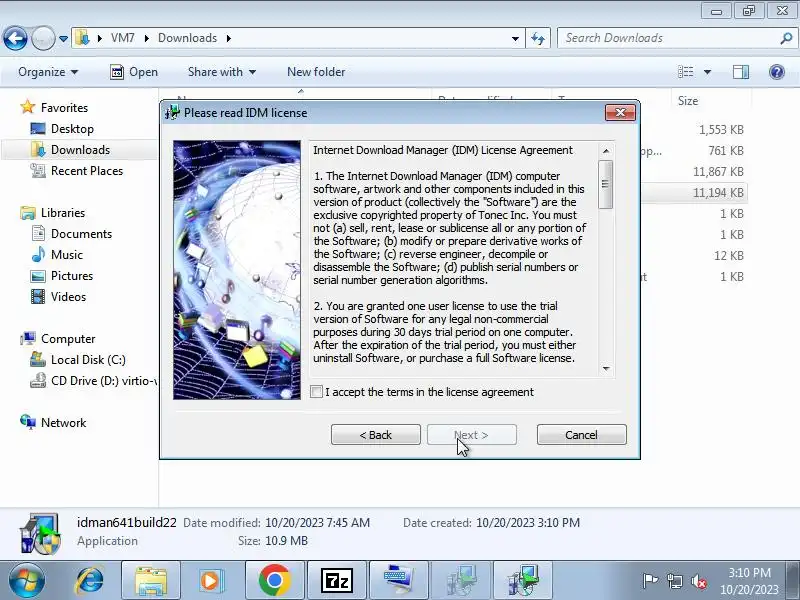Click the active IDM installer taskbar icon
The height and width of the screenshot is (600, 800).
click(x=523, y=580)
